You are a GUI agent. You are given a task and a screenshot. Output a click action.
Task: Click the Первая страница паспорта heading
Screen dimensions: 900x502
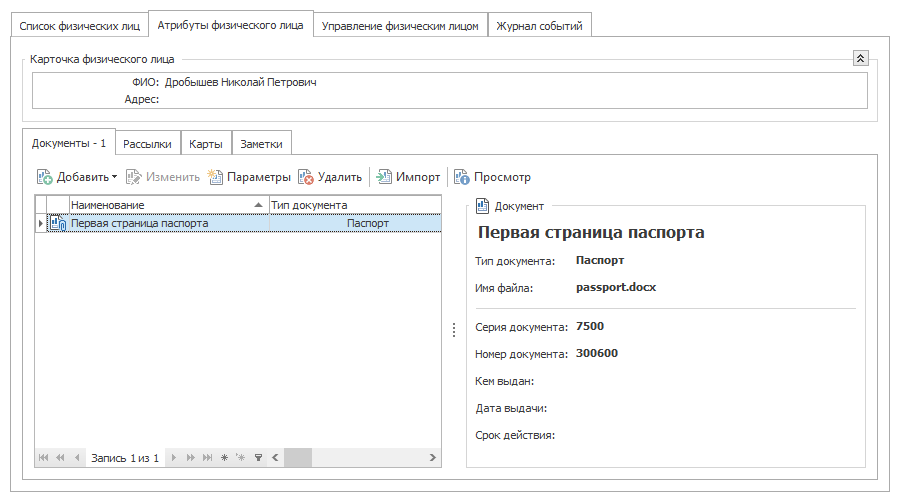[x=591, y=232]
